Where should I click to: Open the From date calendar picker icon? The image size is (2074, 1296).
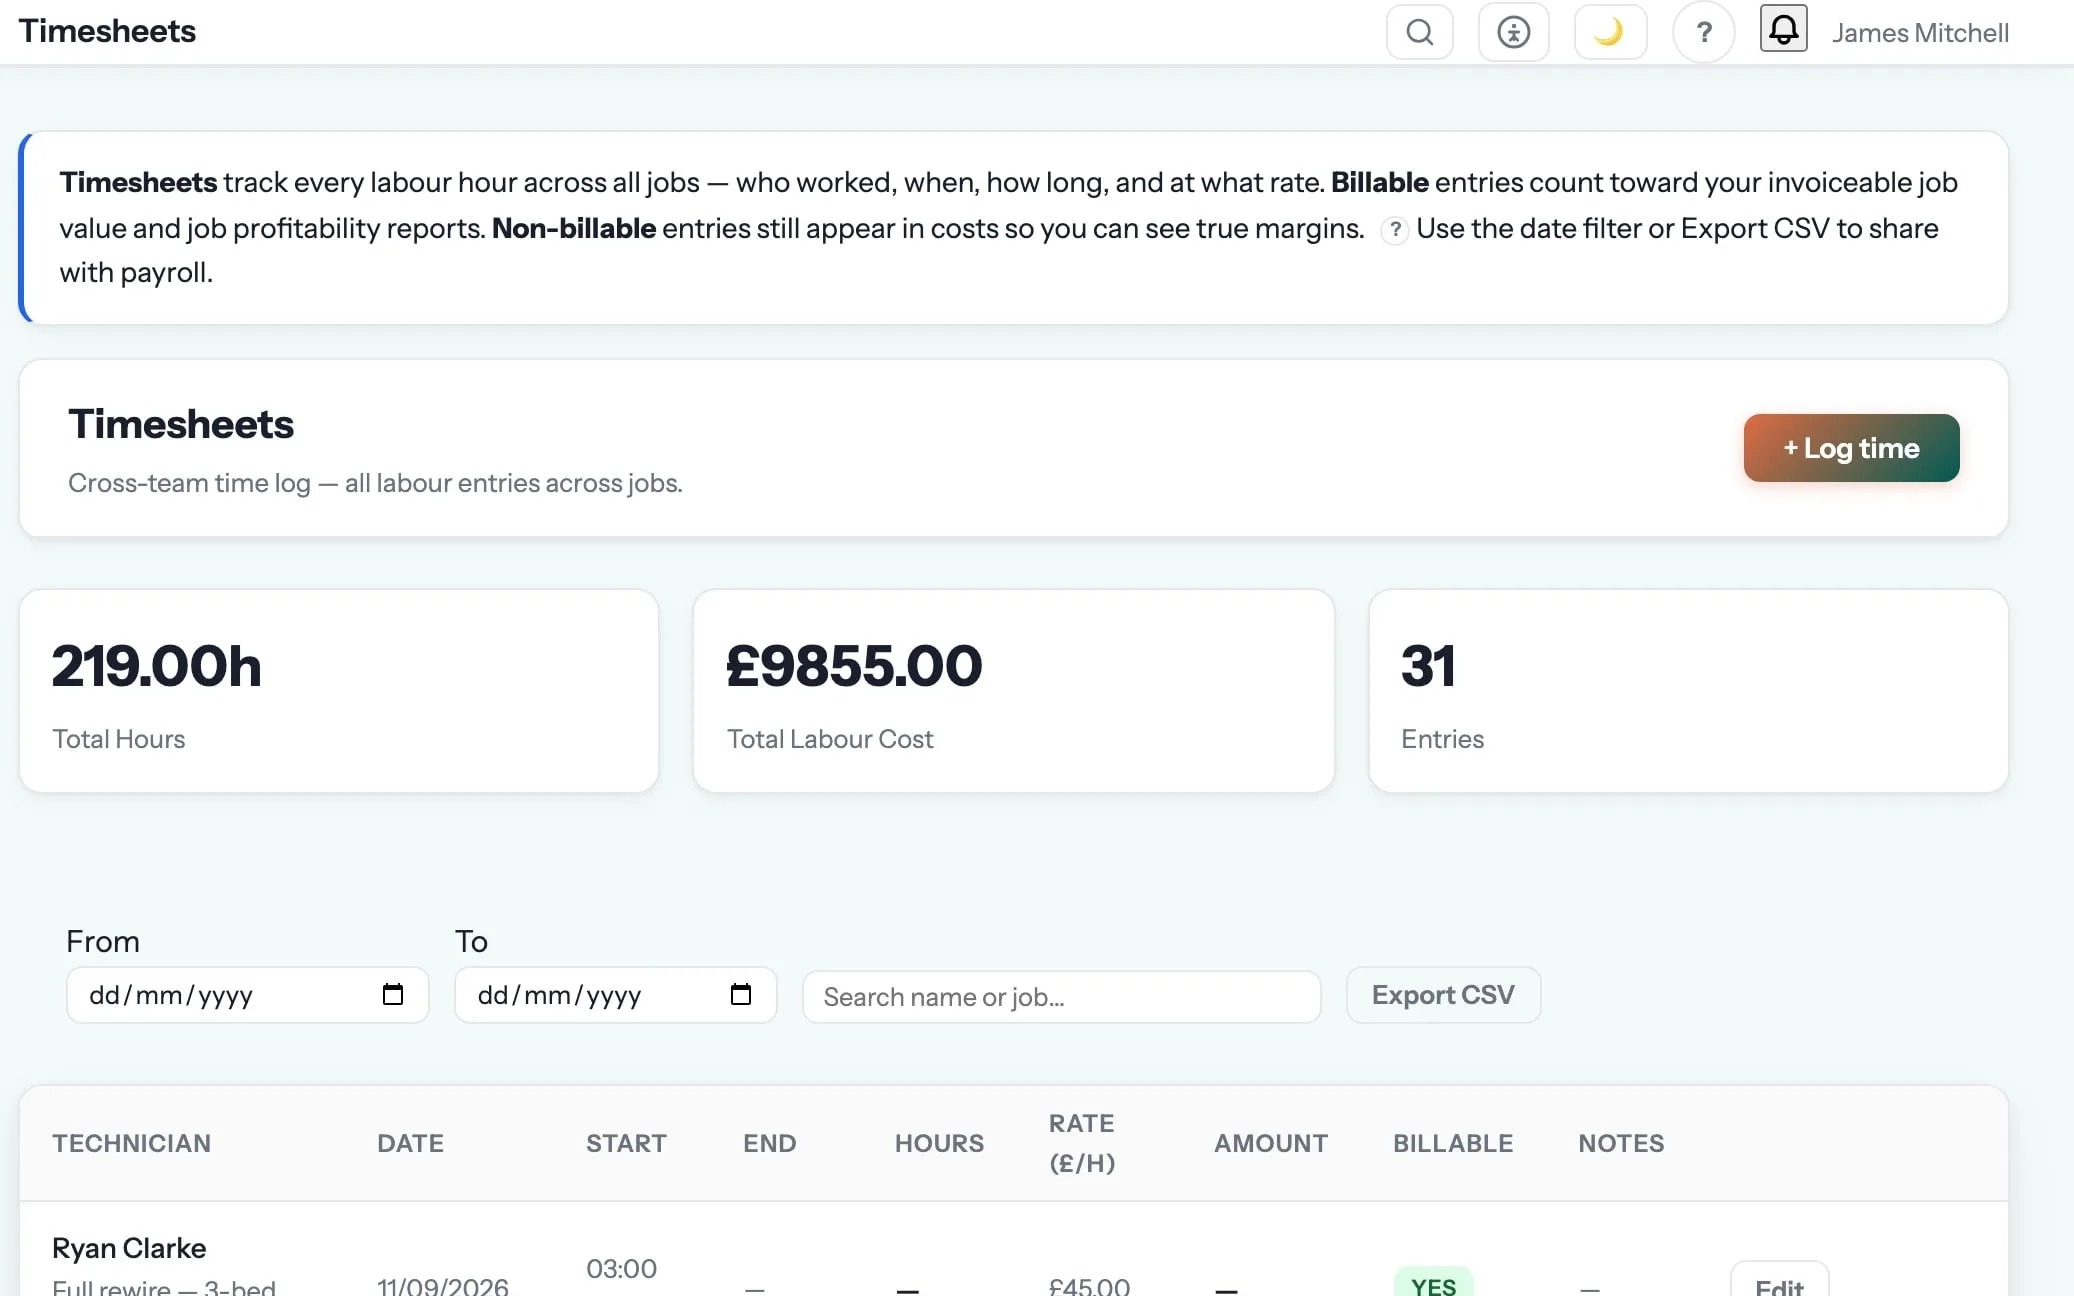[393, 994]
